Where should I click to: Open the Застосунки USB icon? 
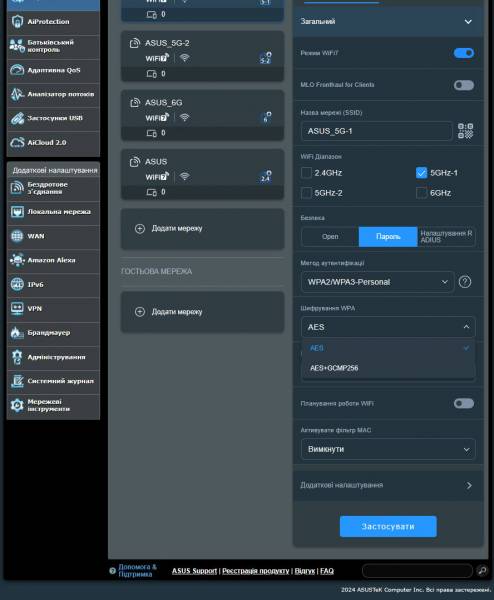(17, 118)
